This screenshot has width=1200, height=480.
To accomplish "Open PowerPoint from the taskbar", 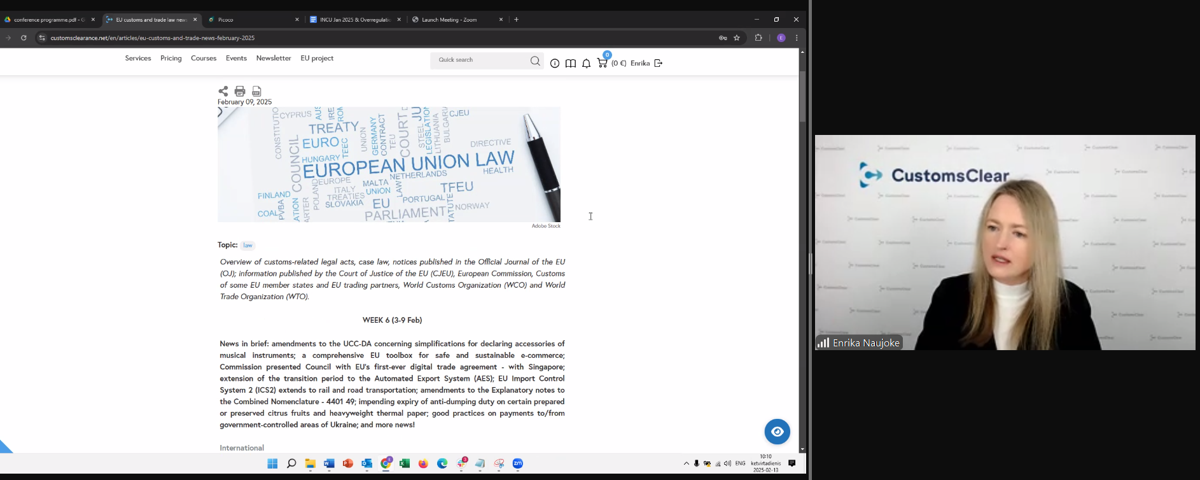I will coord(348,463).
